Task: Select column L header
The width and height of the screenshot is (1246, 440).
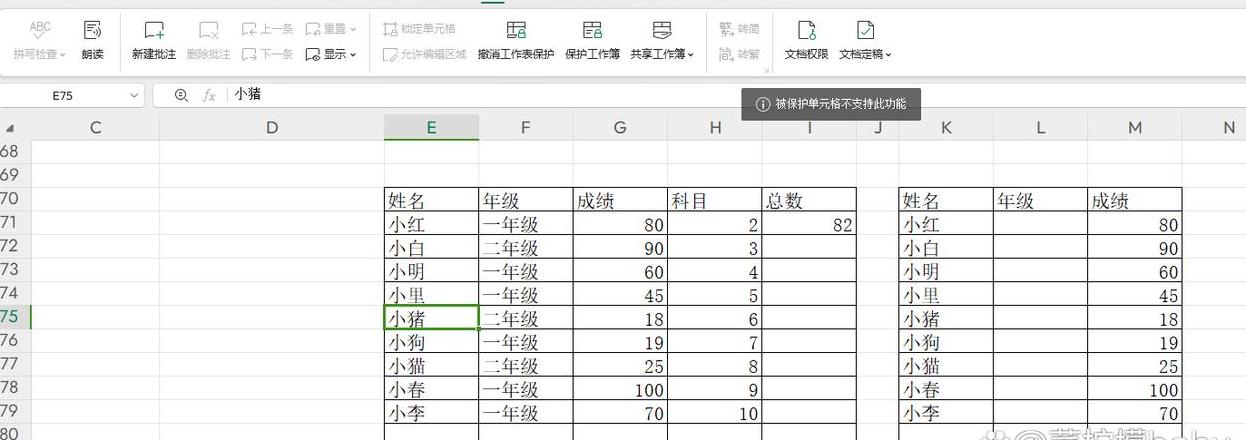Action: click(x=1040, y=128)
